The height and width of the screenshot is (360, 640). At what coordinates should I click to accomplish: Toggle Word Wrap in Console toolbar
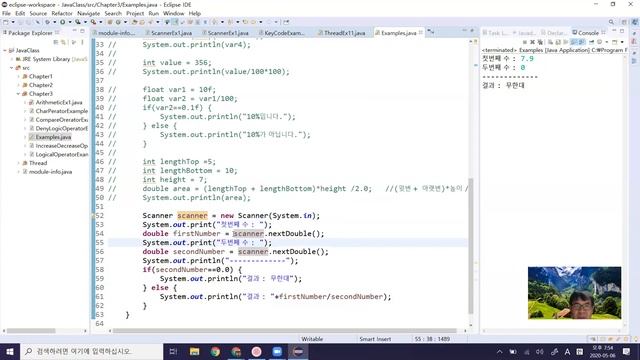pos(565,42)
